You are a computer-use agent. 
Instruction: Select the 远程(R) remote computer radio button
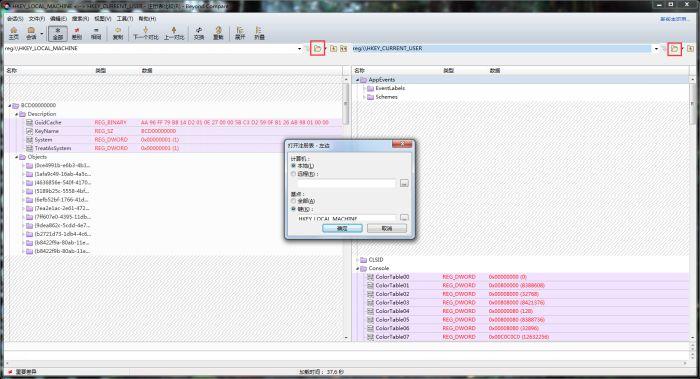click(293, 174)
